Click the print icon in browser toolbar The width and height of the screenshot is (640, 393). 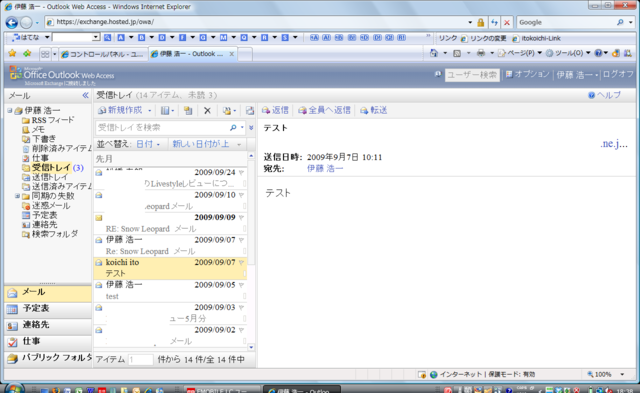481,53
